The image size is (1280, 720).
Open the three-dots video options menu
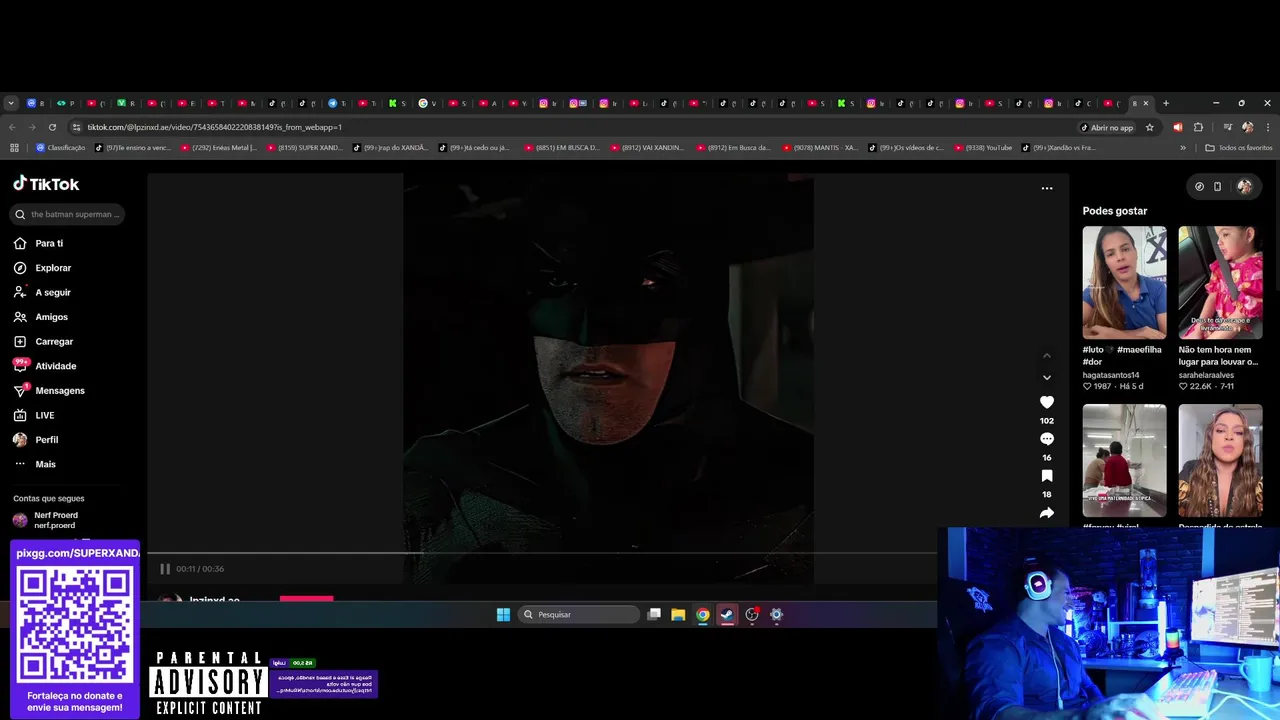click(x=1047, y=188)
